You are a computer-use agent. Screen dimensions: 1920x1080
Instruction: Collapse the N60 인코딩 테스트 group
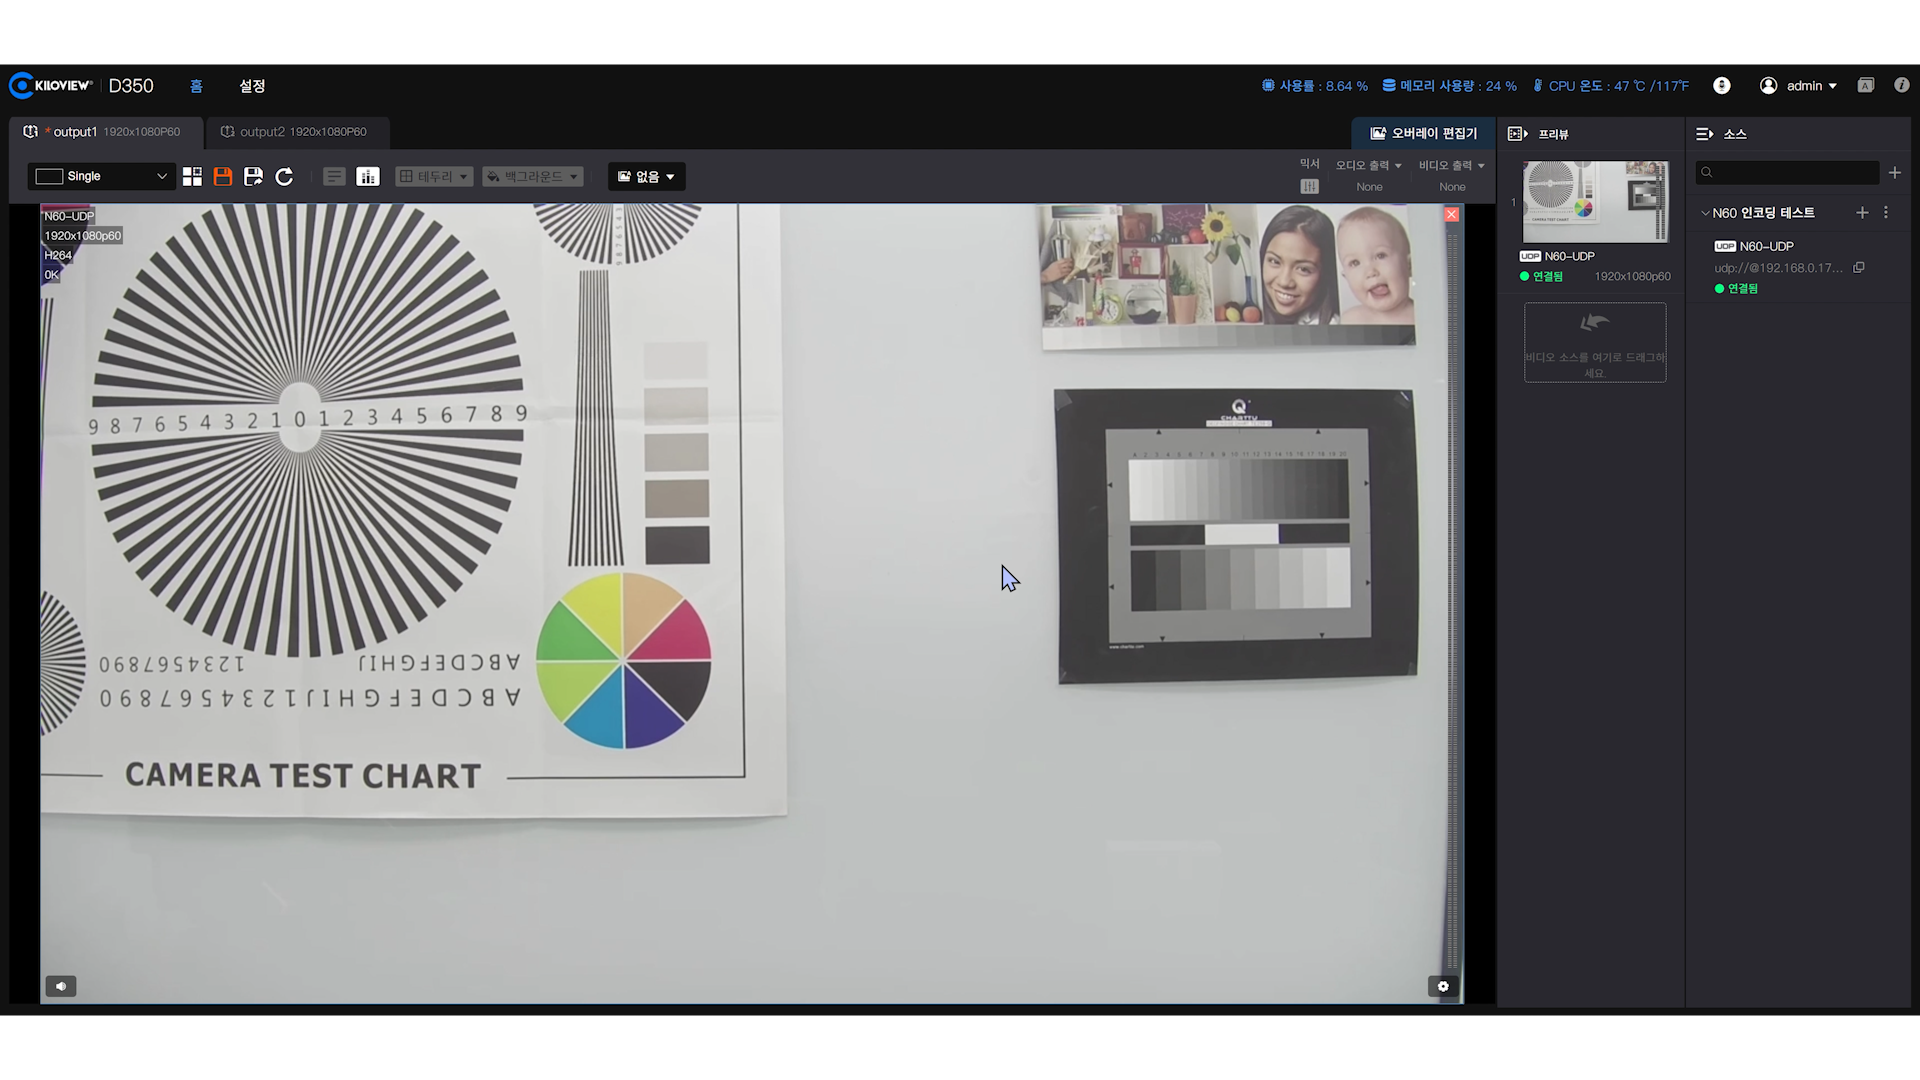pyautogui.click(x=1705, y=213)
